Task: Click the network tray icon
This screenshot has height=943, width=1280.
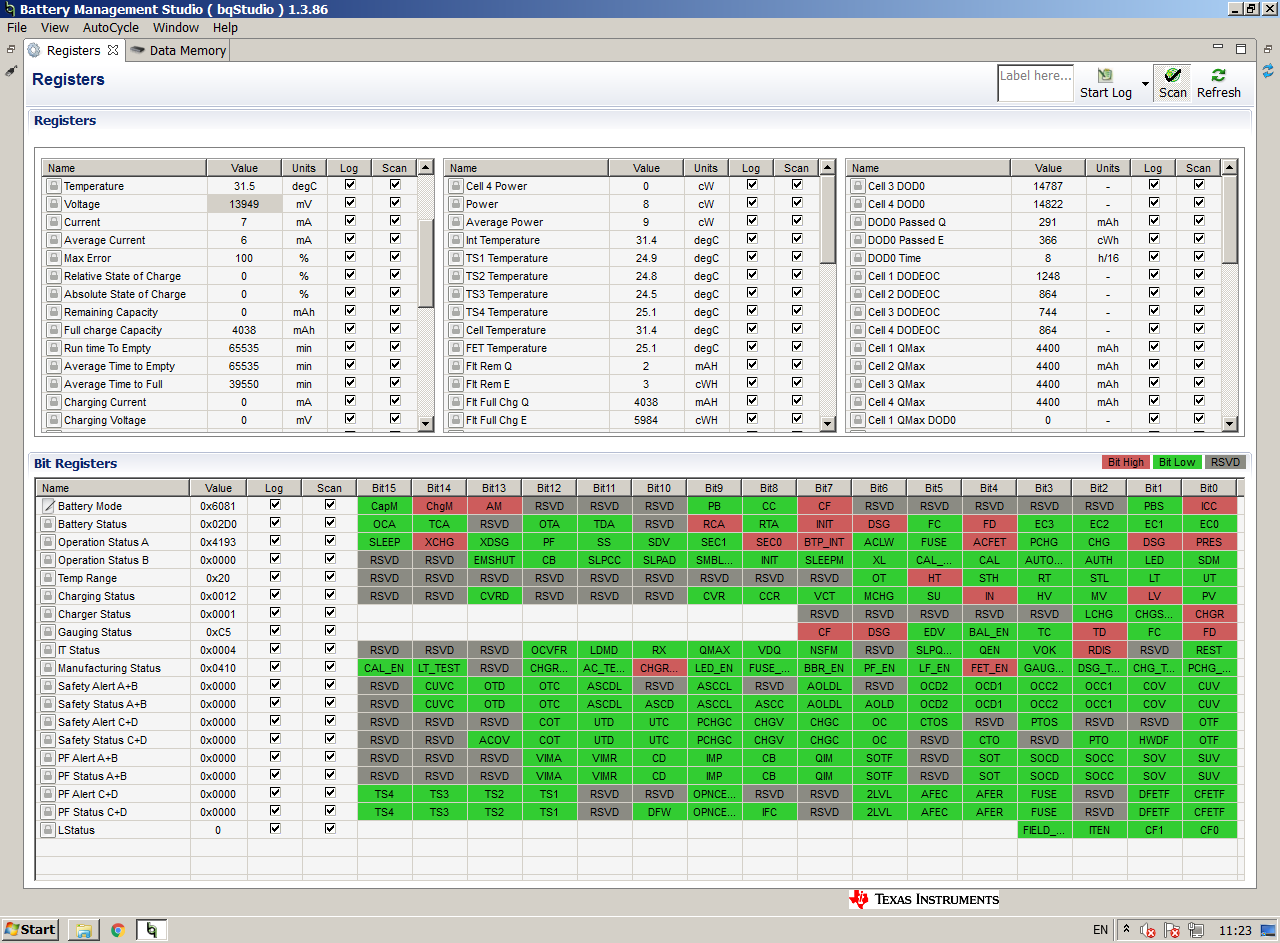Action: [x=1195, y=931]
